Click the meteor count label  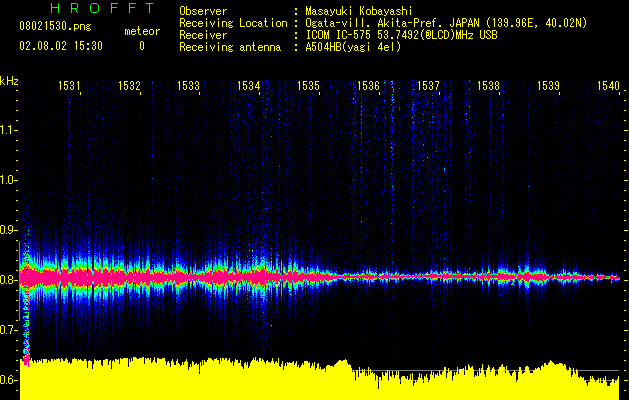tap(142, 31)
